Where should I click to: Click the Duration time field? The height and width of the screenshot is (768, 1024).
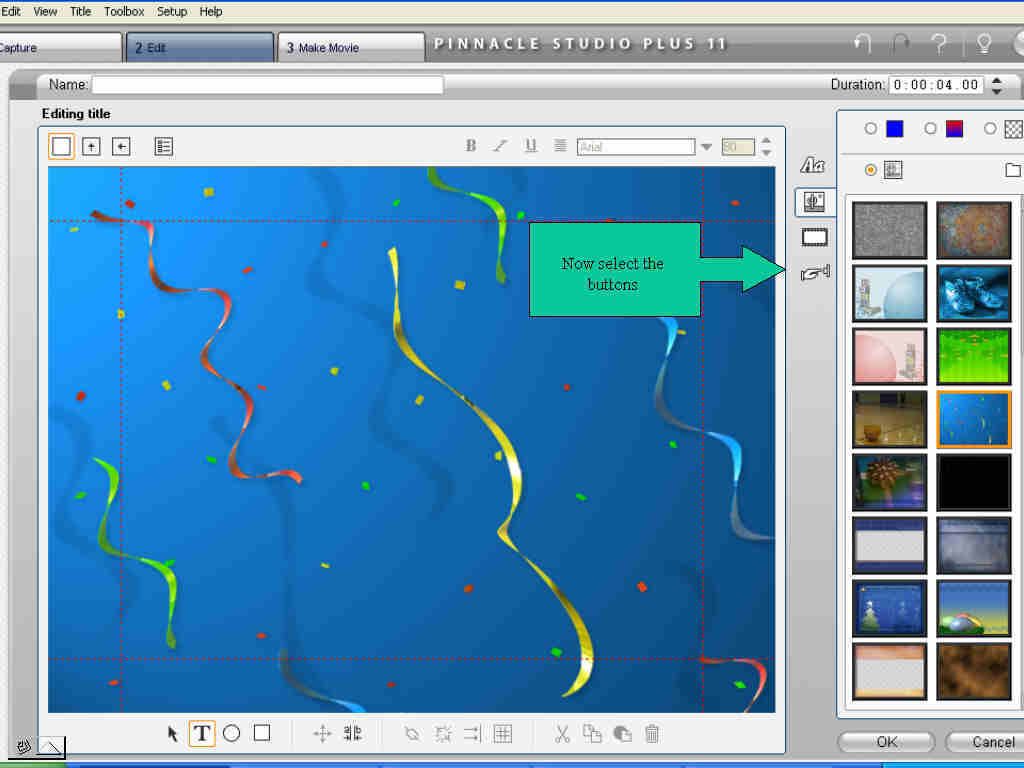(x=936, y=85)
